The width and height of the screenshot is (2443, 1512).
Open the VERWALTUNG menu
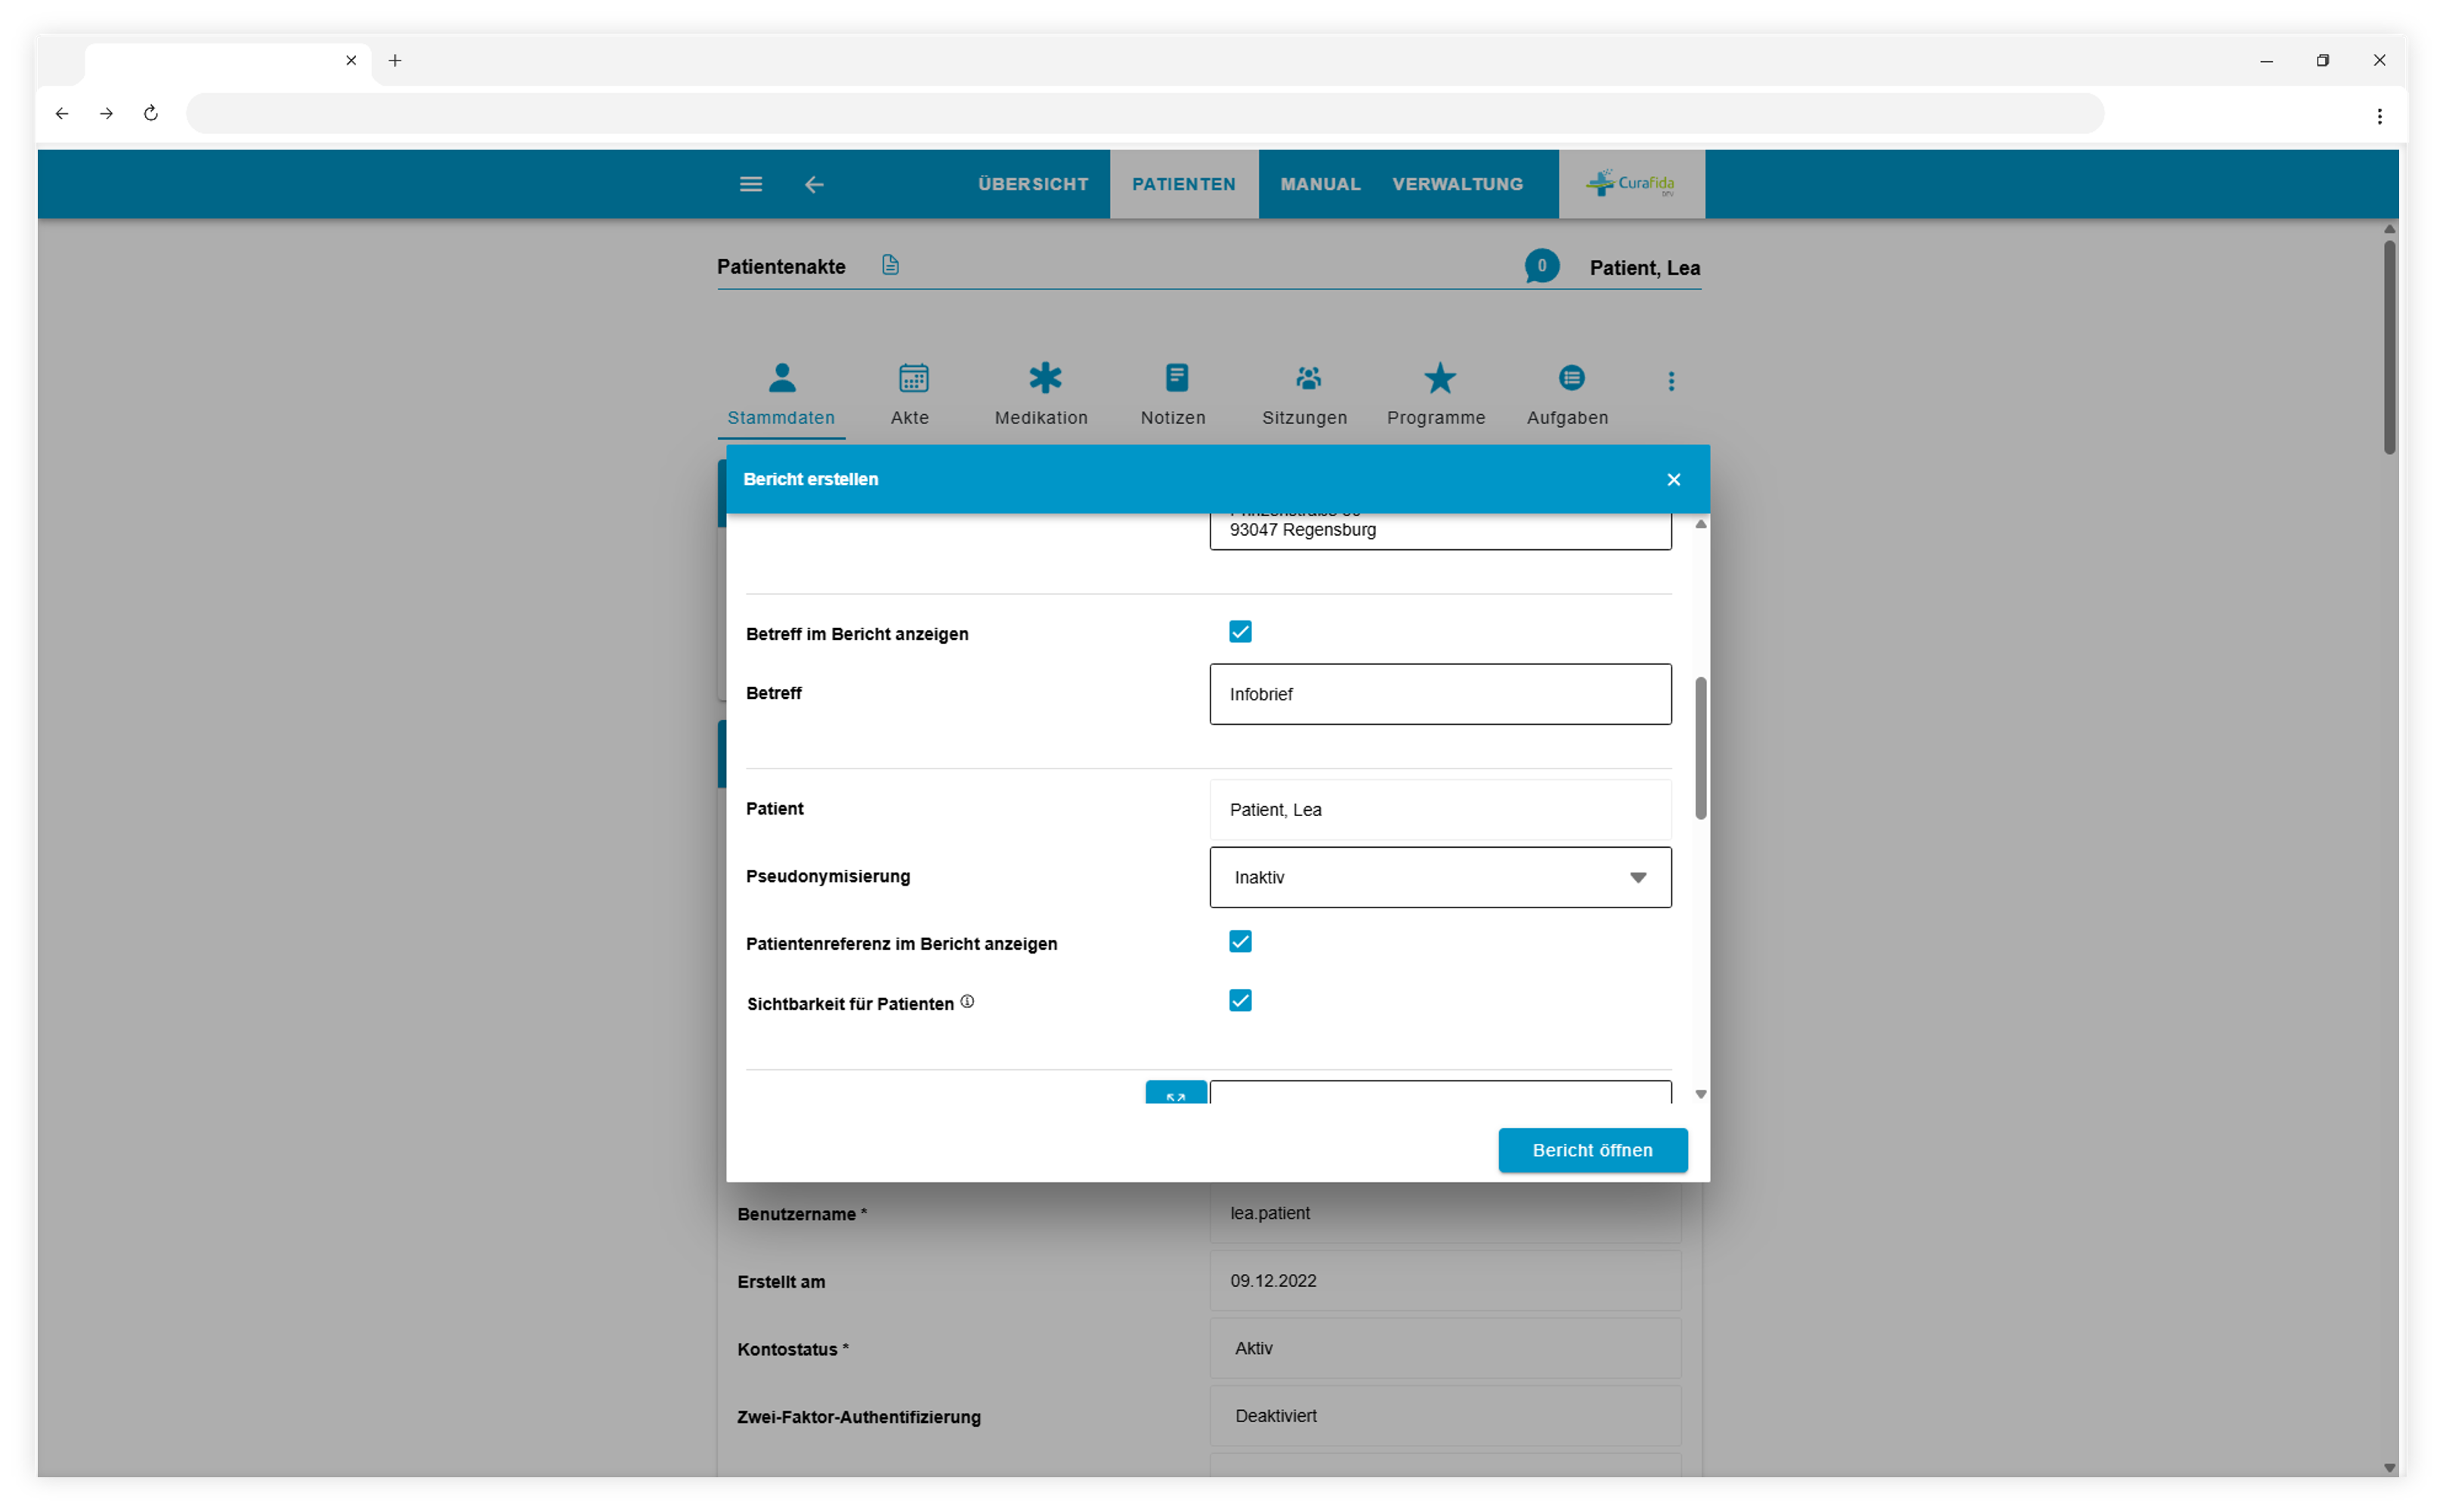pos(1458,184)
